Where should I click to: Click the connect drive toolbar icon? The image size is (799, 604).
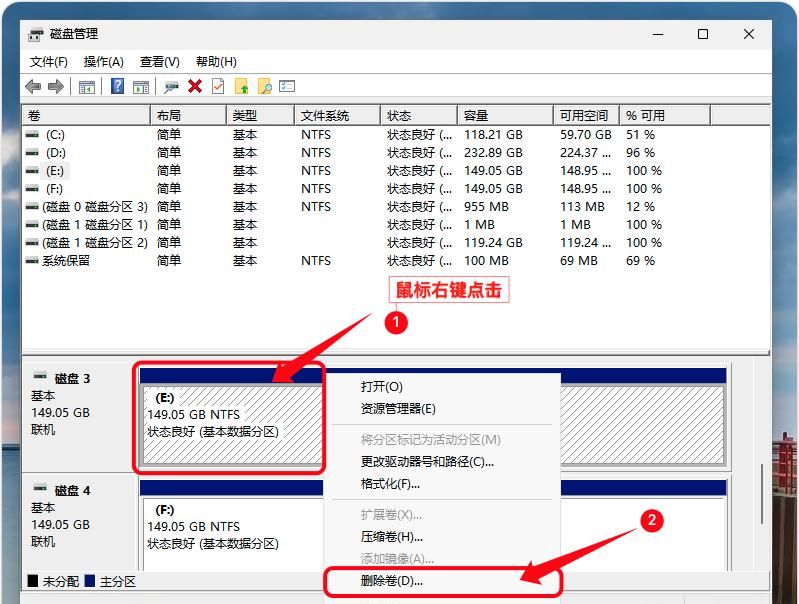[x=171, y=87]
